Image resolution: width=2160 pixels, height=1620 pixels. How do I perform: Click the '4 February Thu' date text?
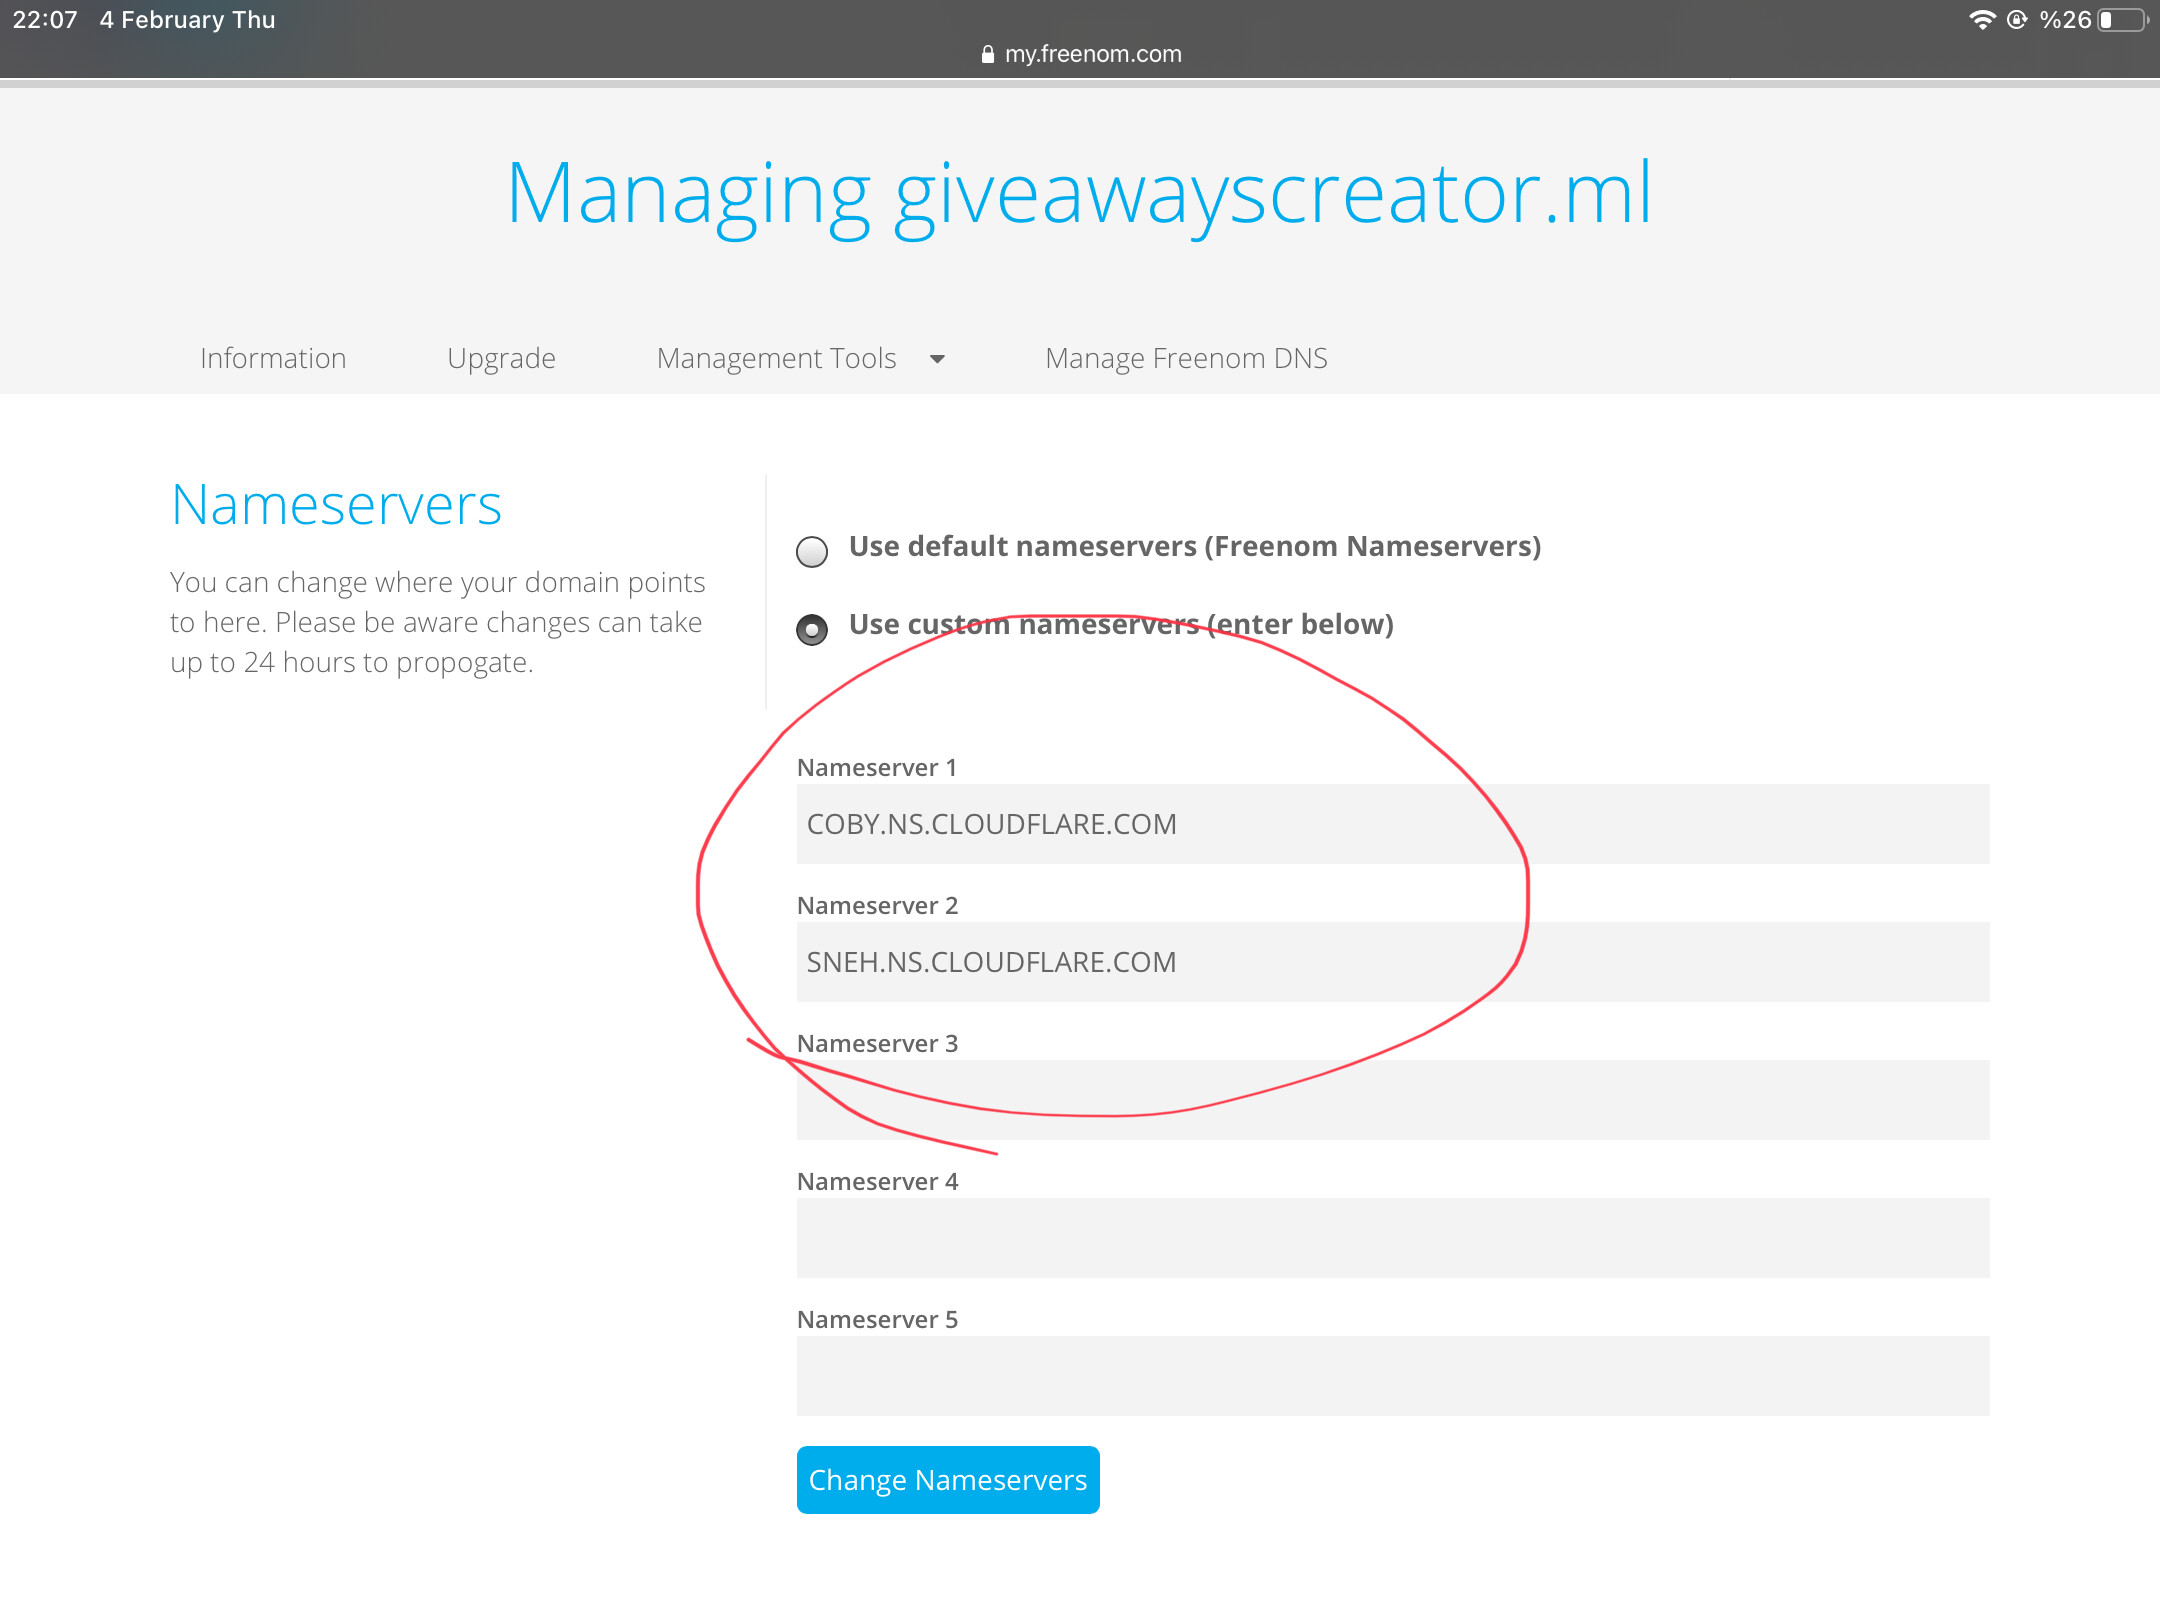click(187, 20)
